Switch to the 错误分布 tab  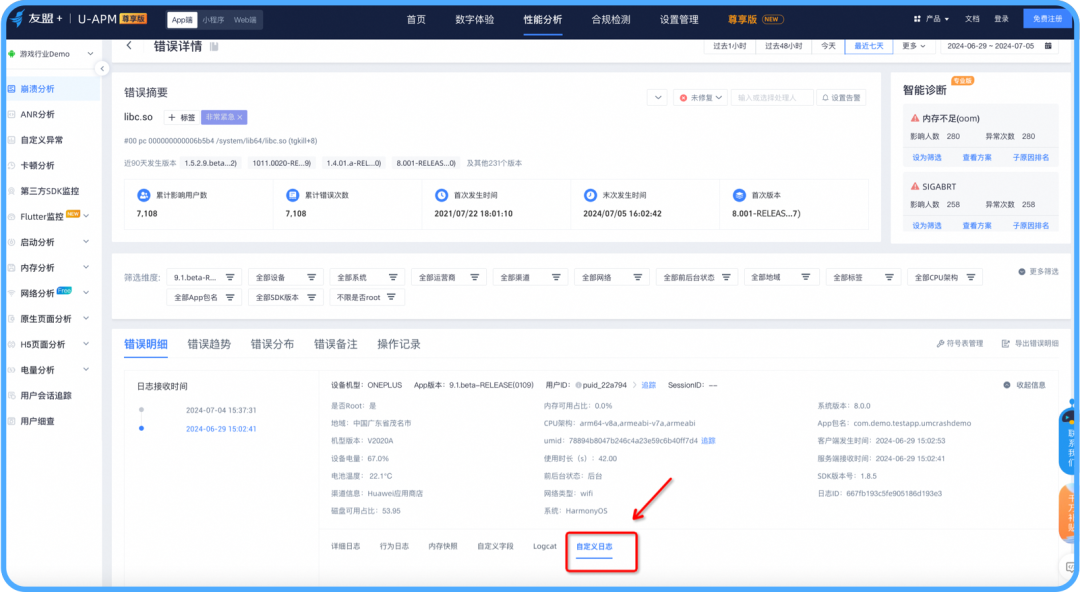pyautogui.click(x=272, y=344)
